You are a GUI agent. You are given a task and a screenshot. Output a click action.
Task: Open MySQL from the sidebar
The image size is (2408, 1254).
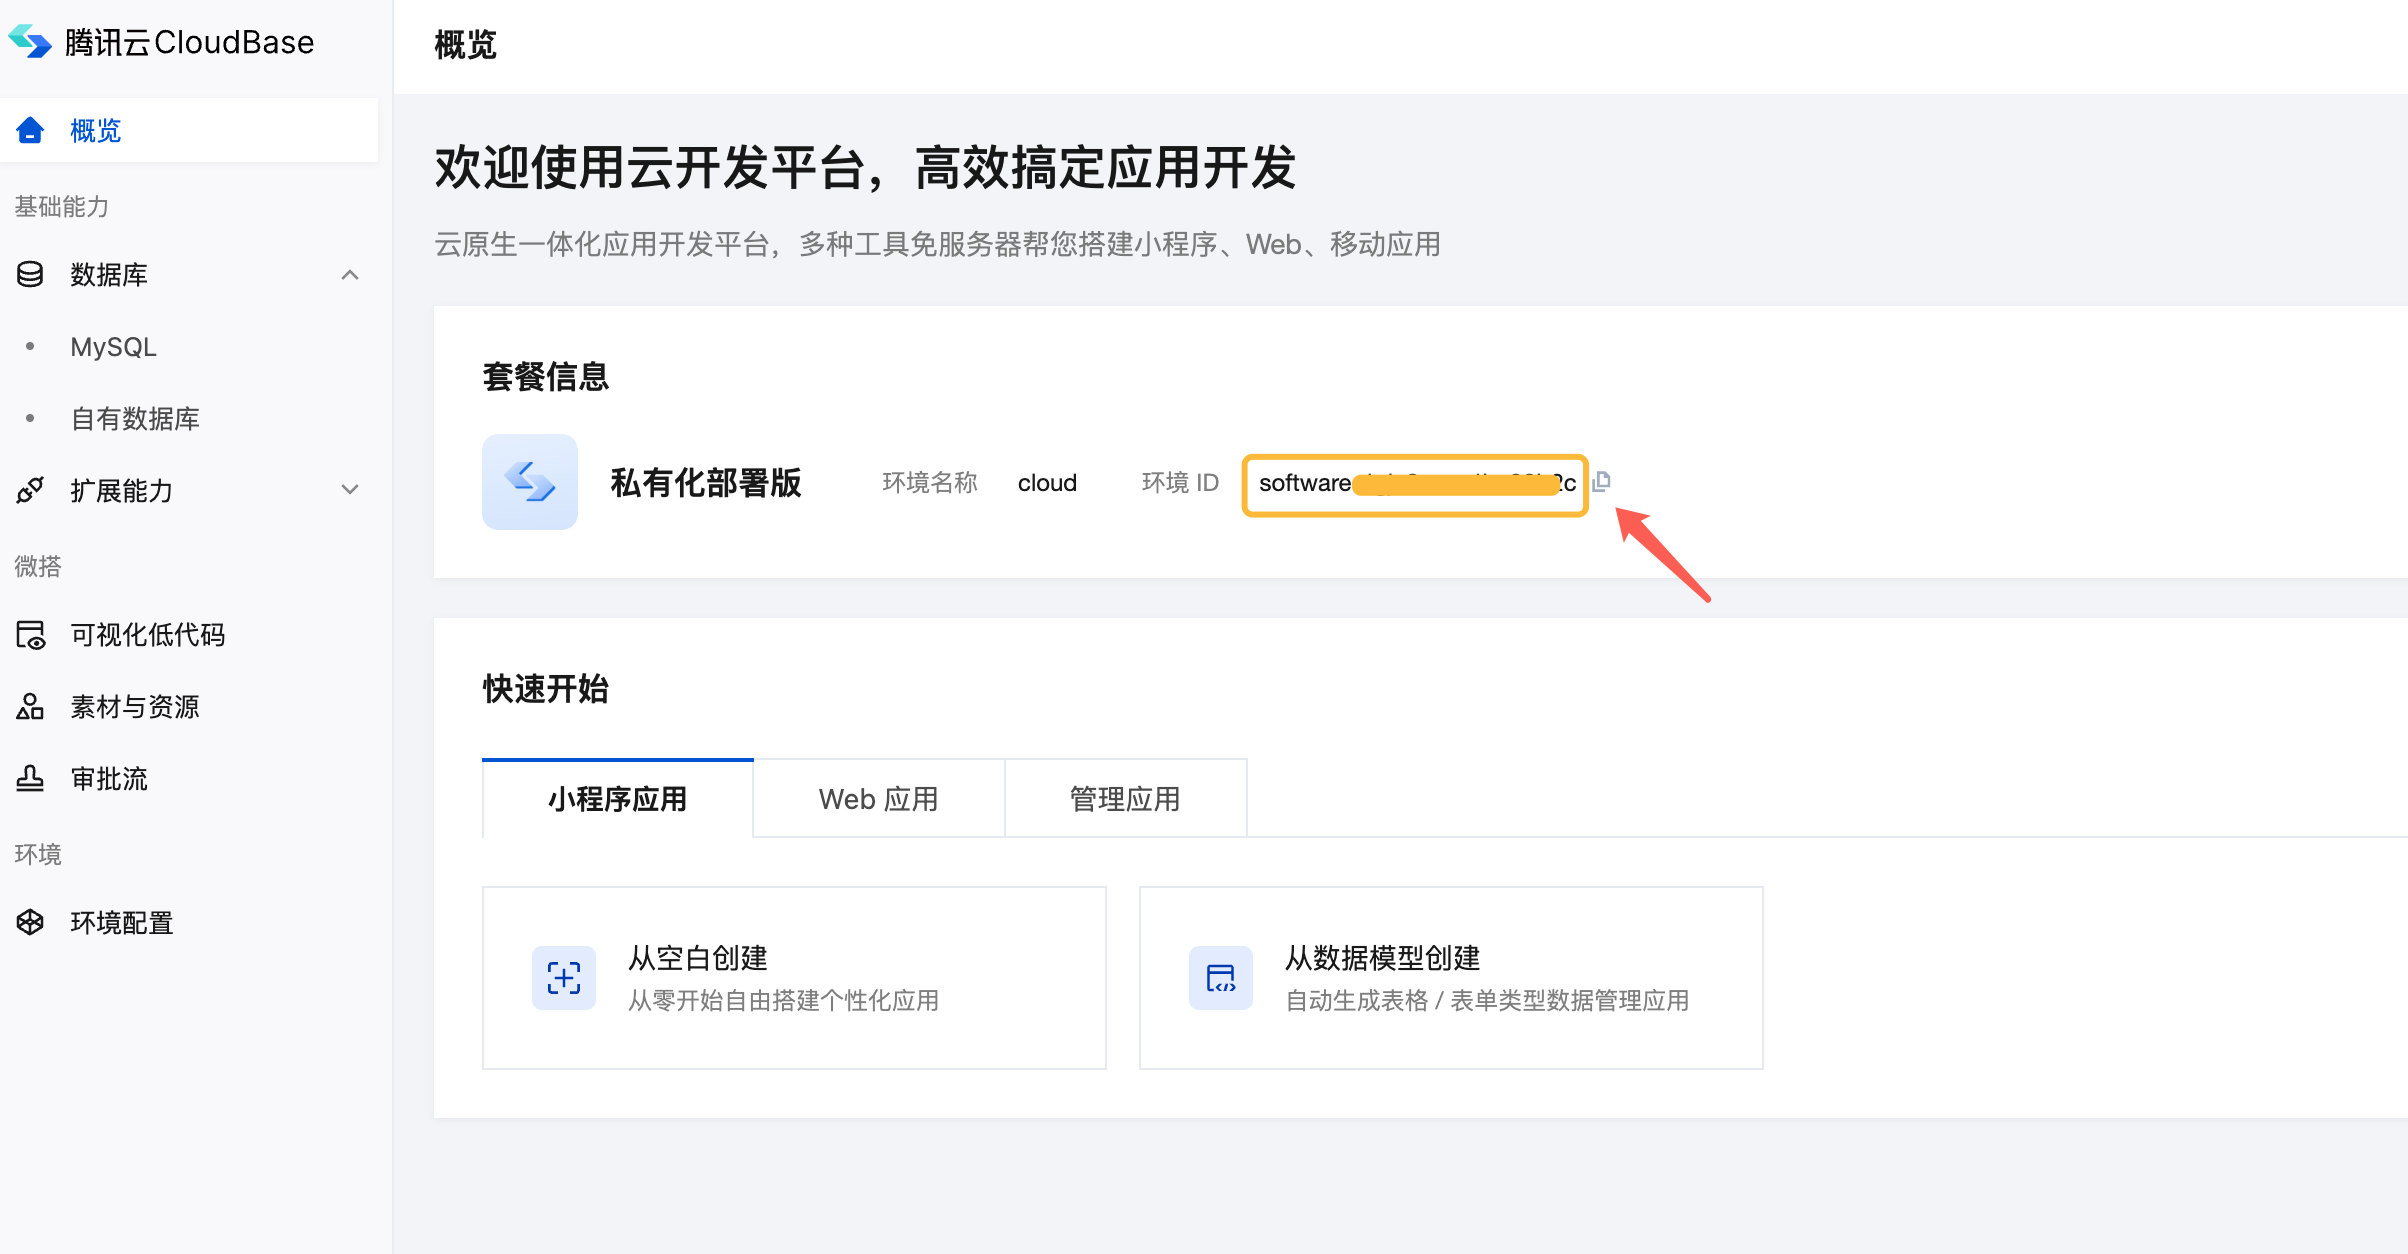(113, 346)
